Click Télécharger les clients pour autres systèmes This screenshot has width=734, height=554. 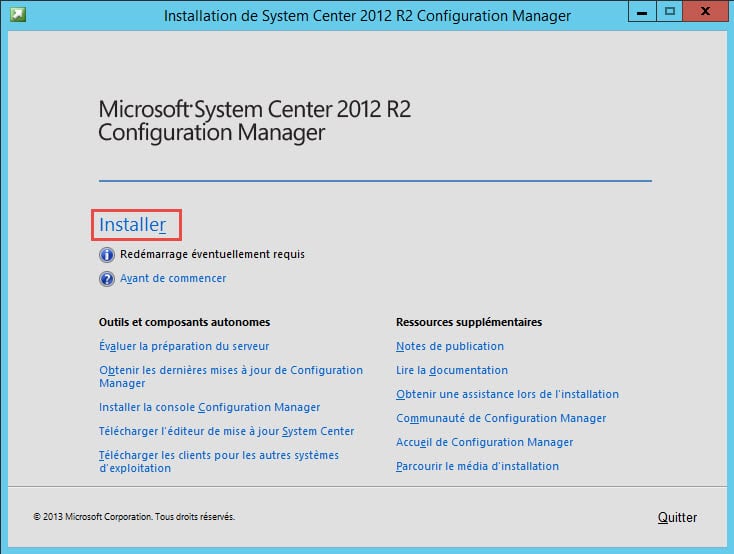coord(219,461)
